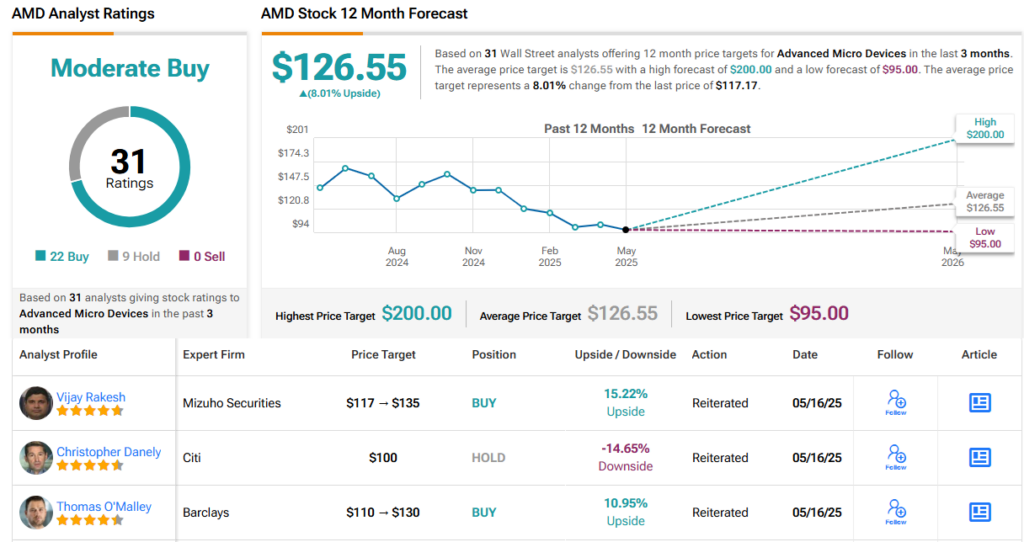Click the $100 price target cell
The image size is (1024, 542).
point(383,458)
